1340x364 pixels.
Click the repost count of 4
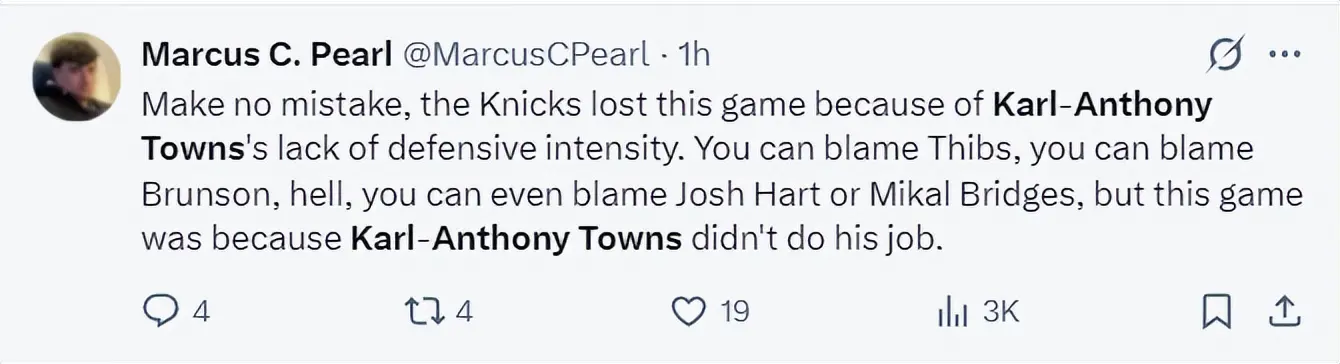click(x=463, y=313)
